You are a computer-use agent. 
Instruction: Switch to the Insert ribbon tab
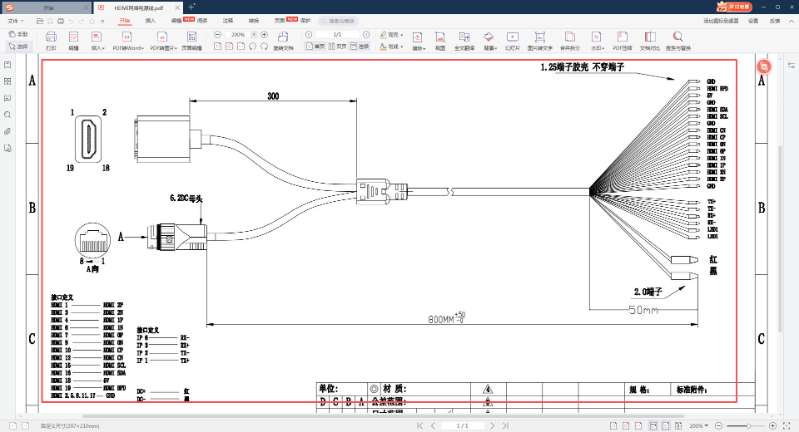pos(150,20)
